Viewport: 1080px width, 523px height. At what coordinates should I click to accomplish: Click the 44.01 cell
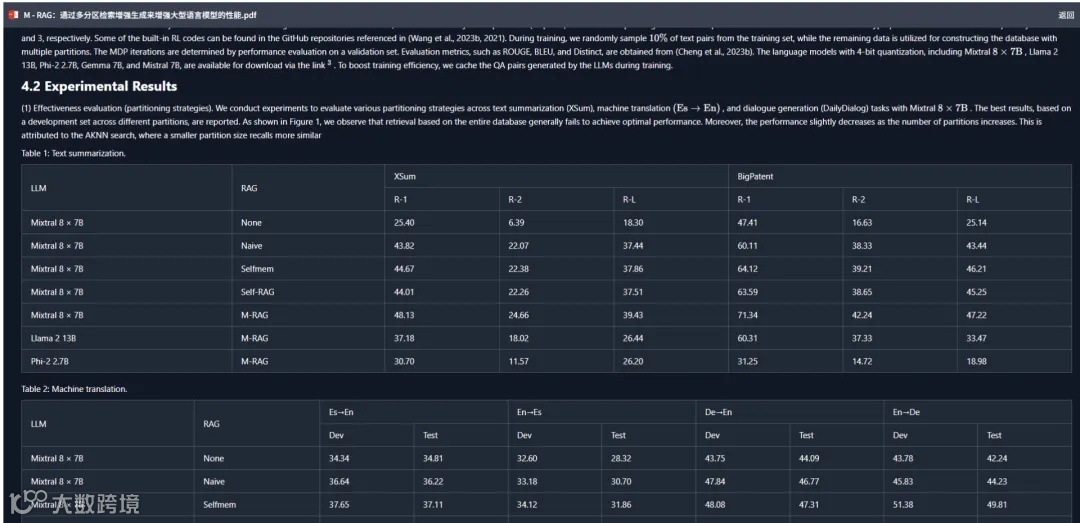tap(404, 292)
